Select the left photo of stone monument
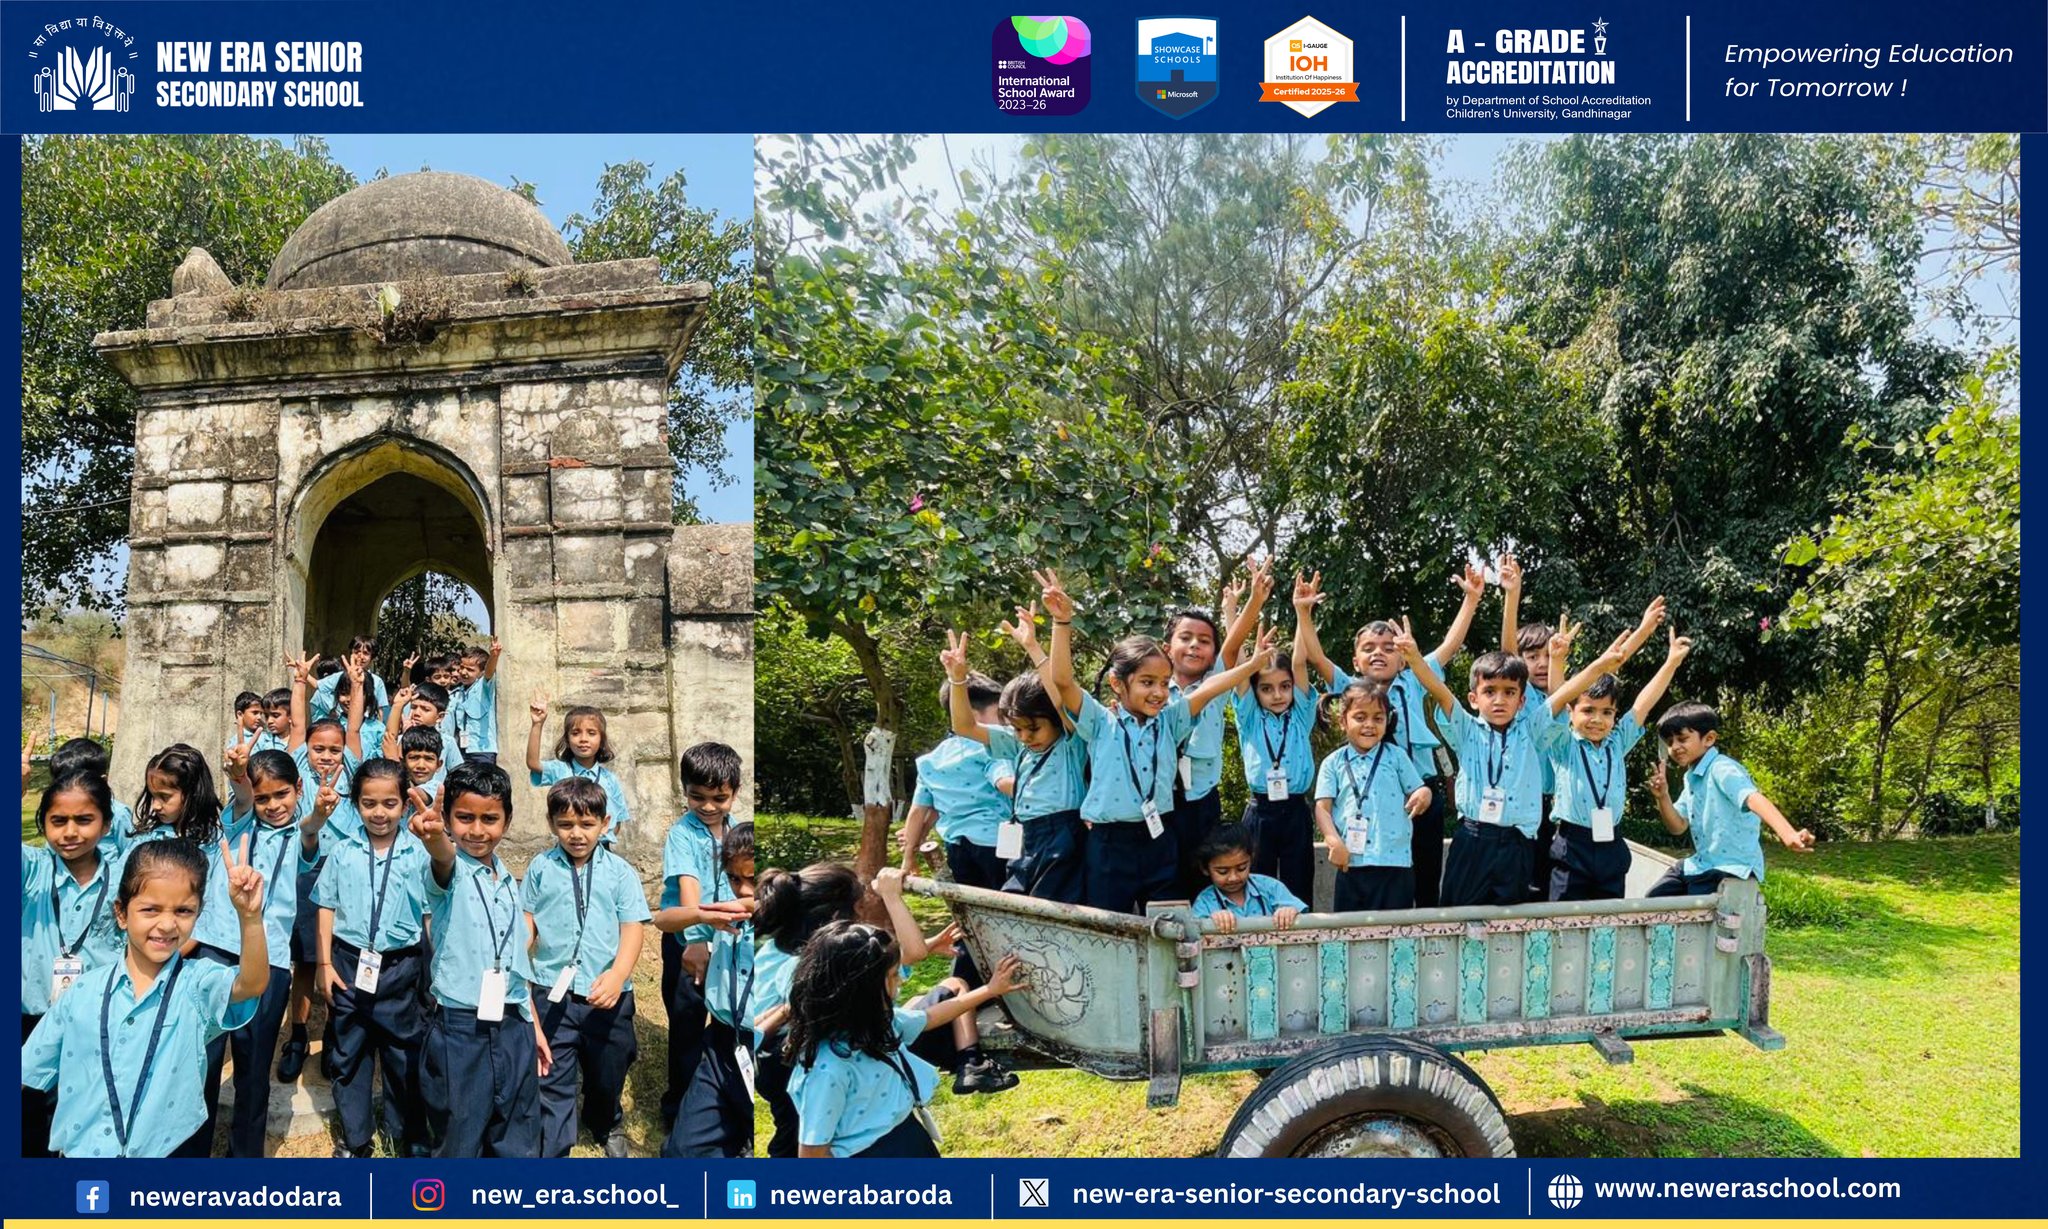 (x=388, y=645)
